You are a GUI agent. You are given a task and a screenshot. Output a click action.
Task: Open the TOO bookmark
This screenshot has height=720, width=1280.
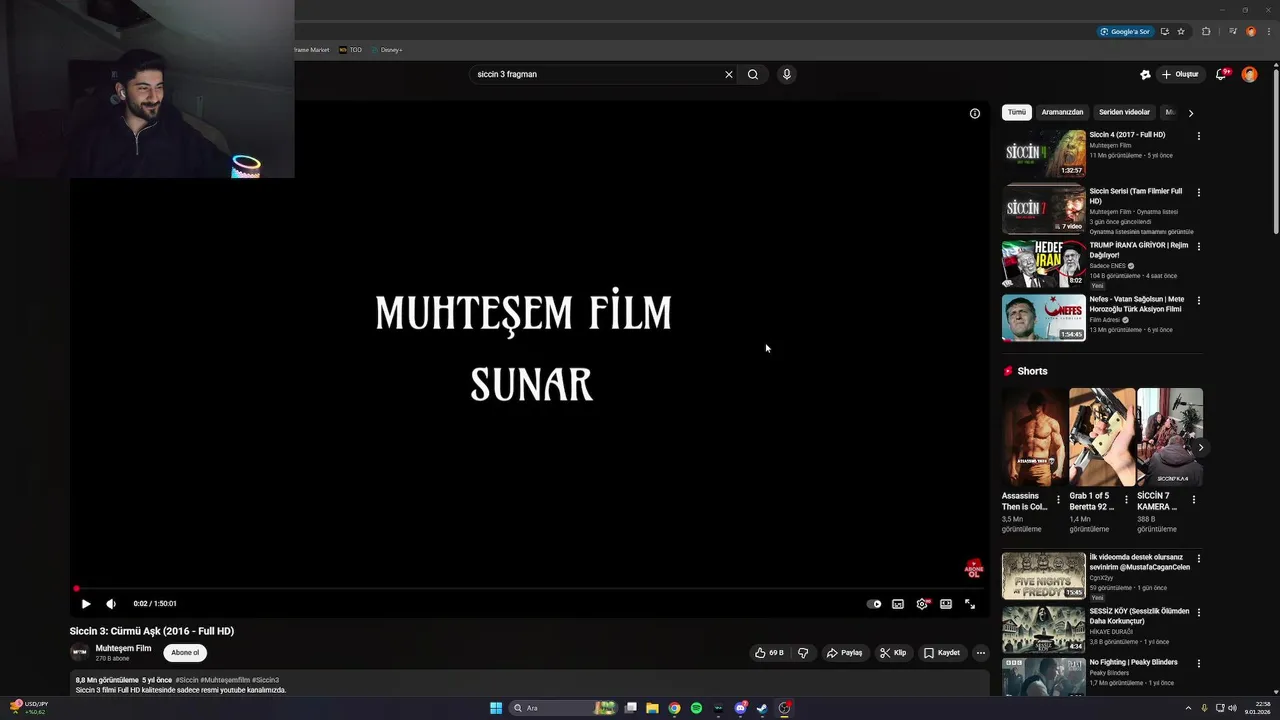[350, 50]
